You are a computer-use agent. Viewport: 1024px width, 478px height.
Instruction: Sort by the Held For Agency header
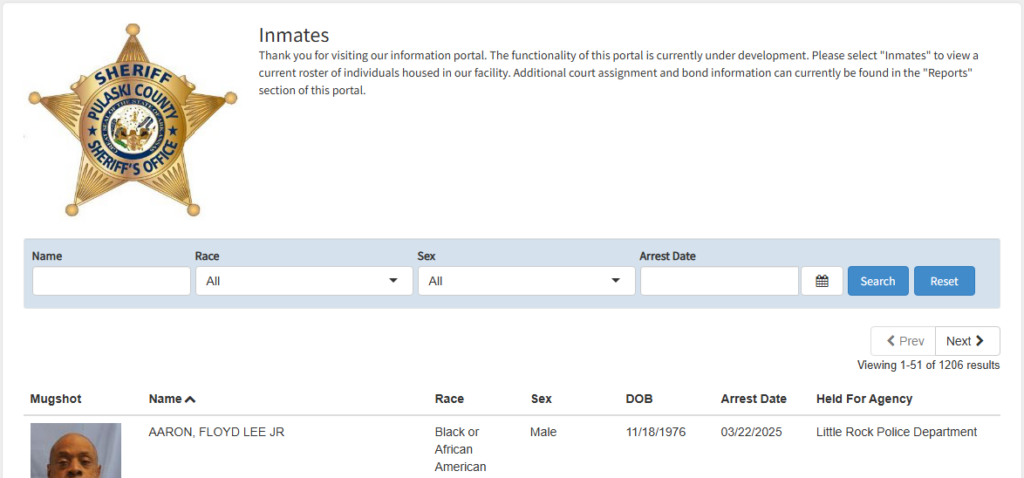point(864,399)
